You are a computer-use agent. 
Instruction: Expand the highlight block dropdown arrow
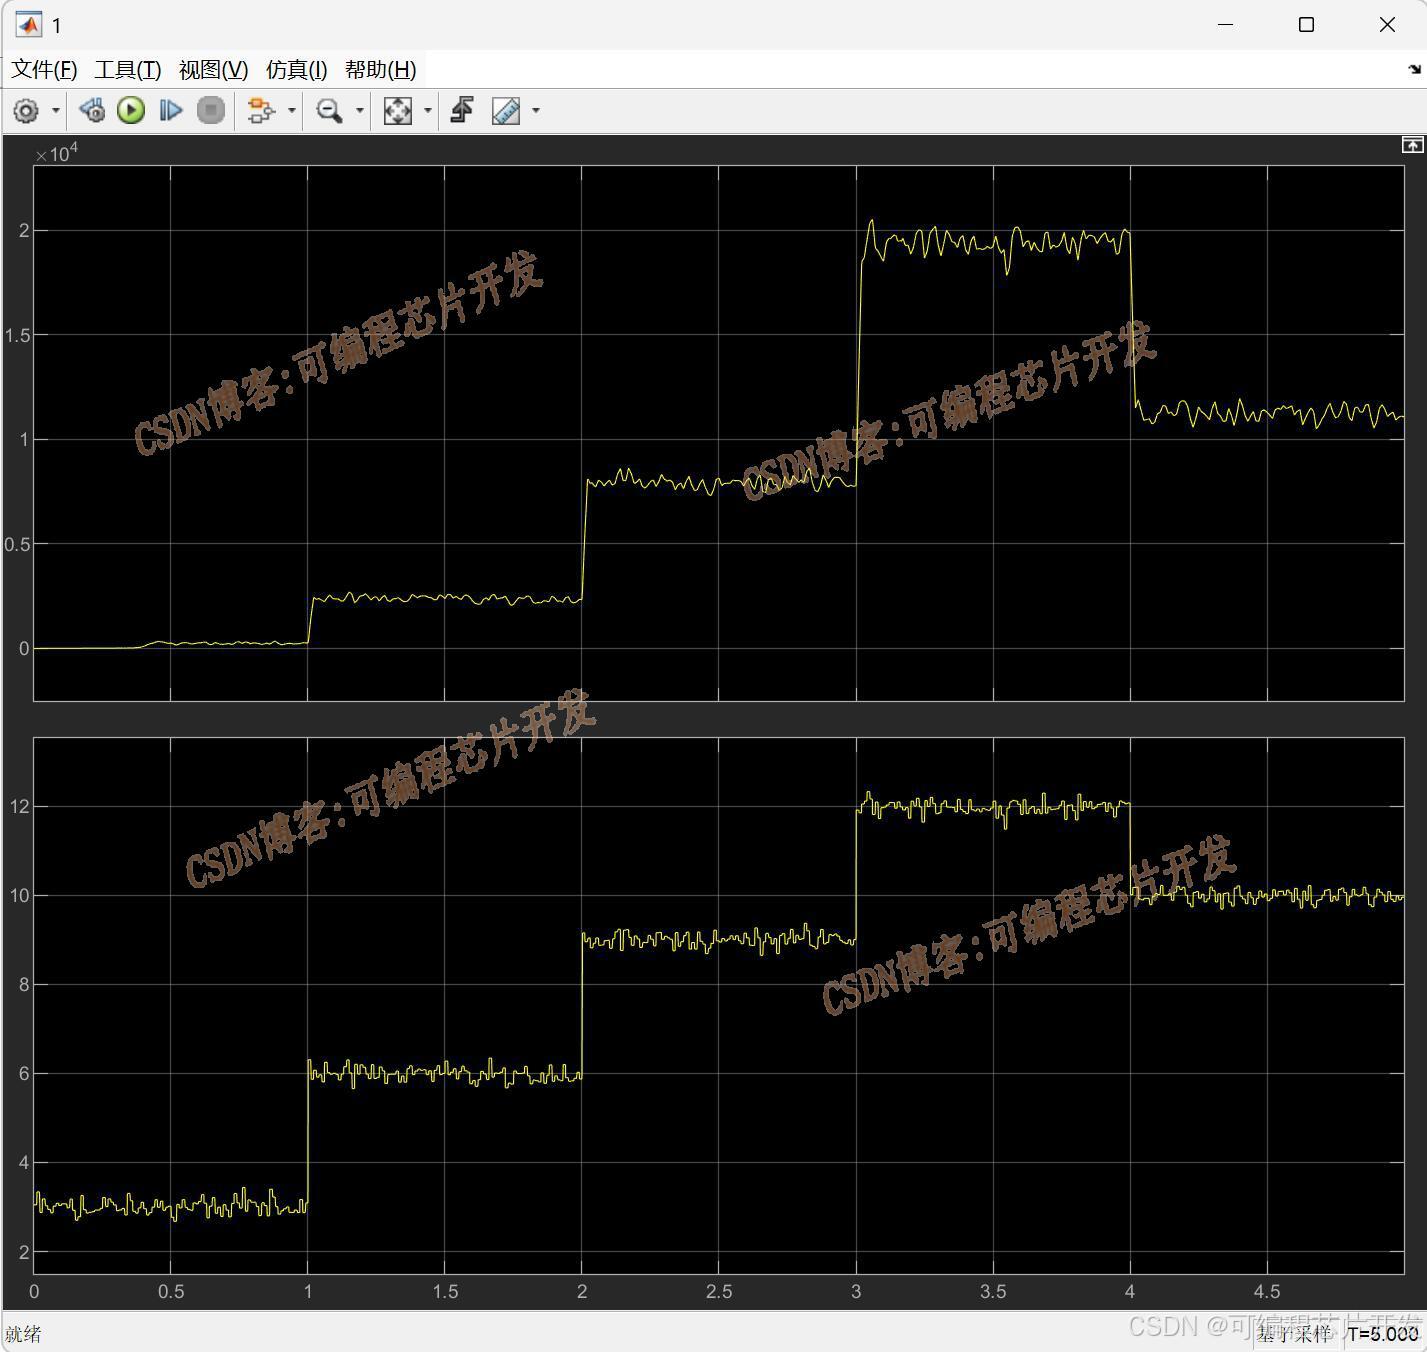292,111
